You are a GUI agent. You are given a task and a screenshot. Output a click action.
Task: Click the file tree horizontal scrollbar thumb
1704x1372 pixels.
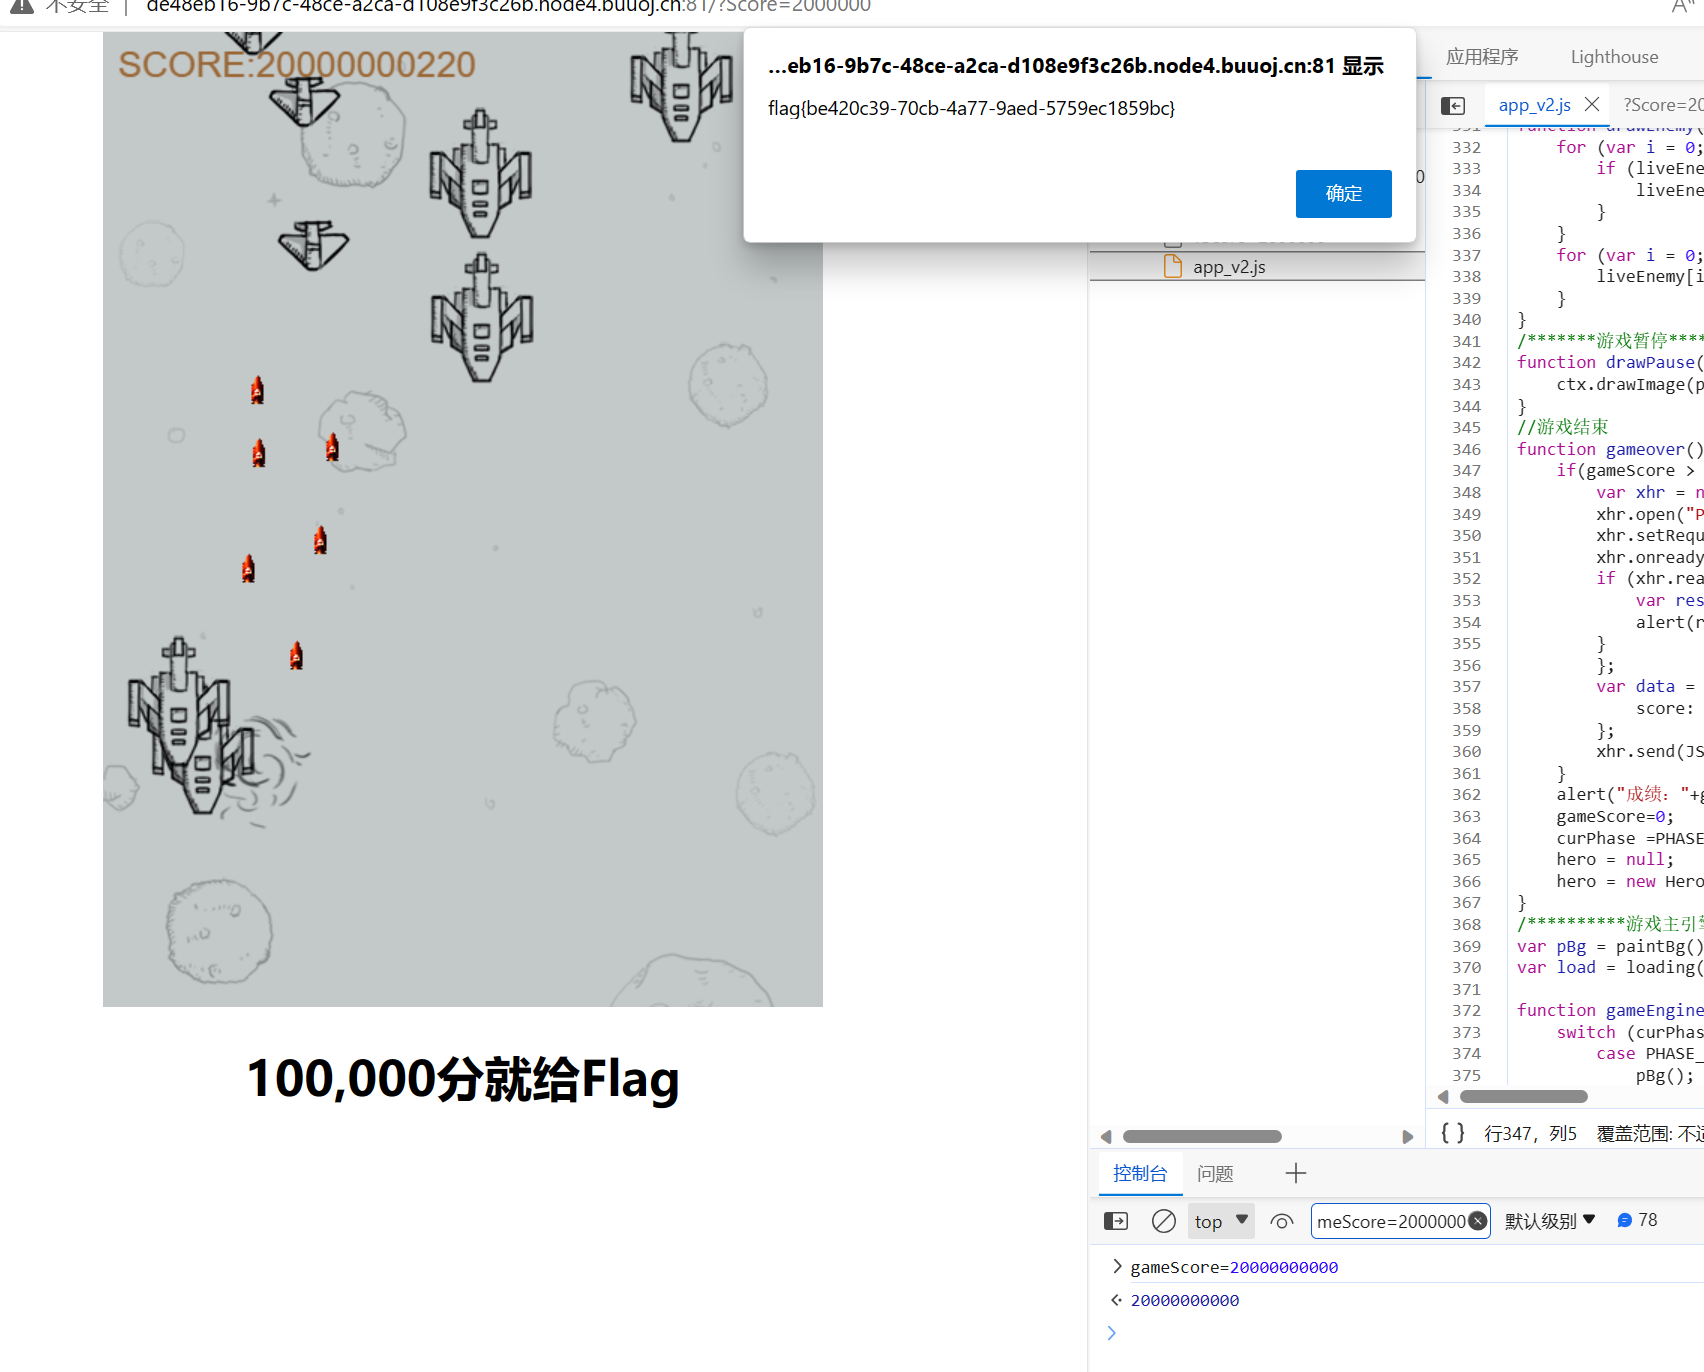click(1202, 1137)
